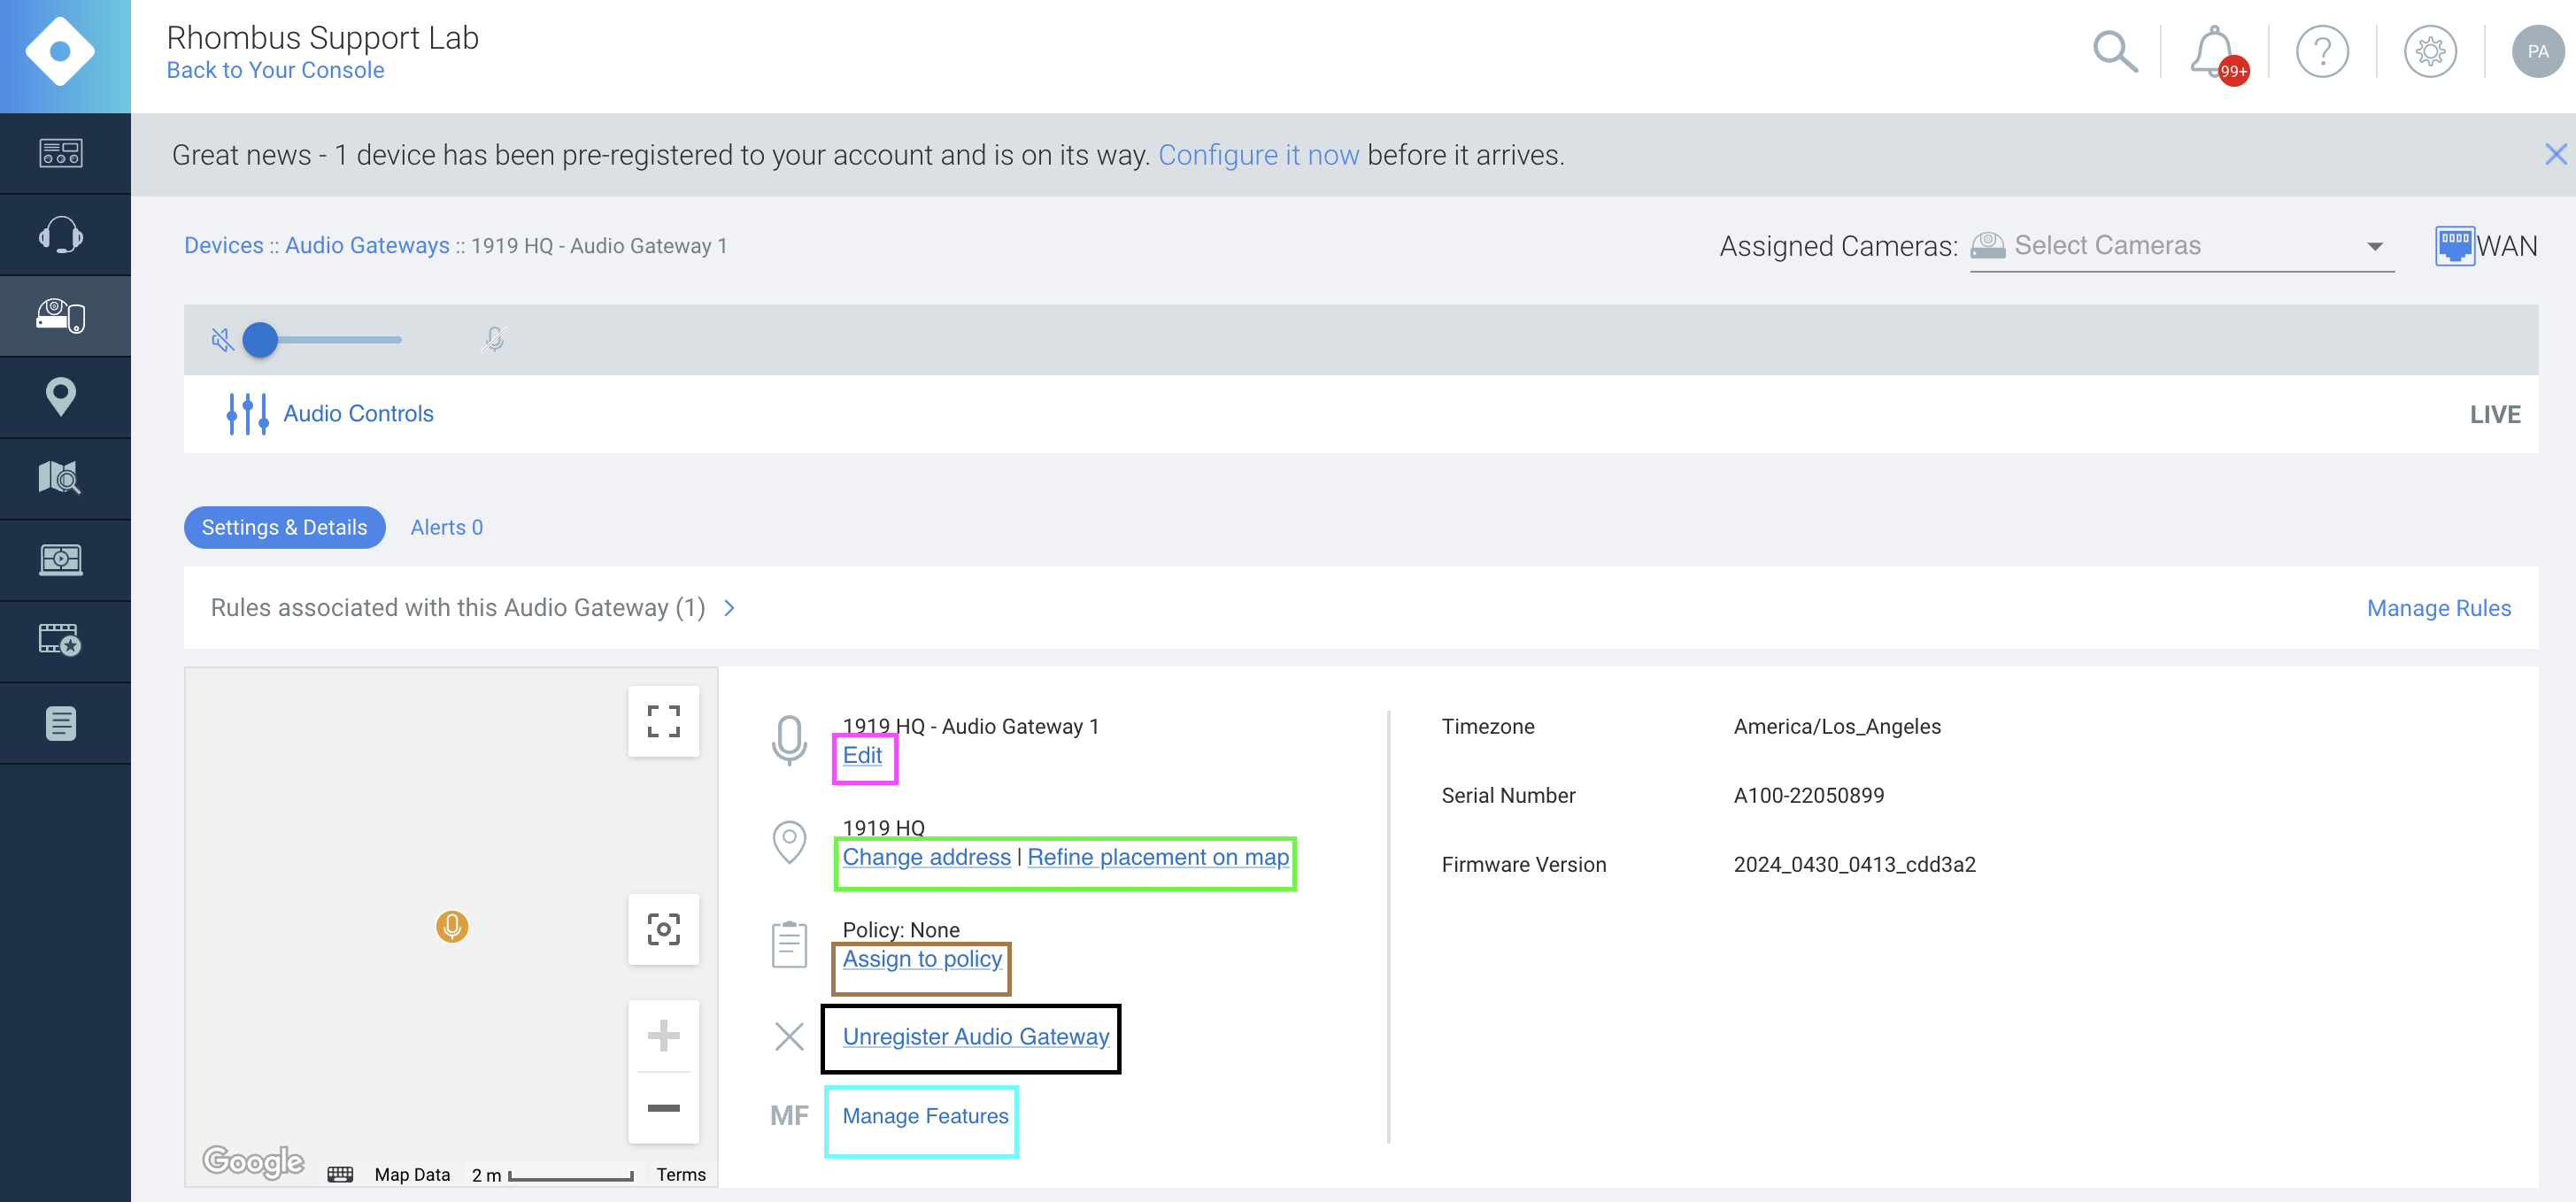Image resolution: width=2576 pixels, height=1202 pixels.
Task: Select the Settings & Details tab
Action: tap(284, 527)
